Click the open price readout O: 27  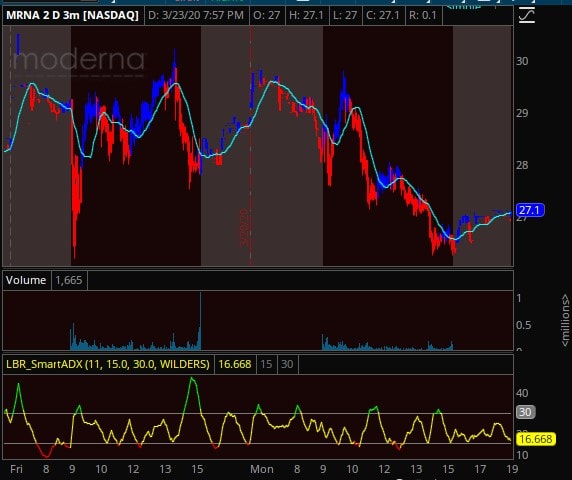[267, 15]
